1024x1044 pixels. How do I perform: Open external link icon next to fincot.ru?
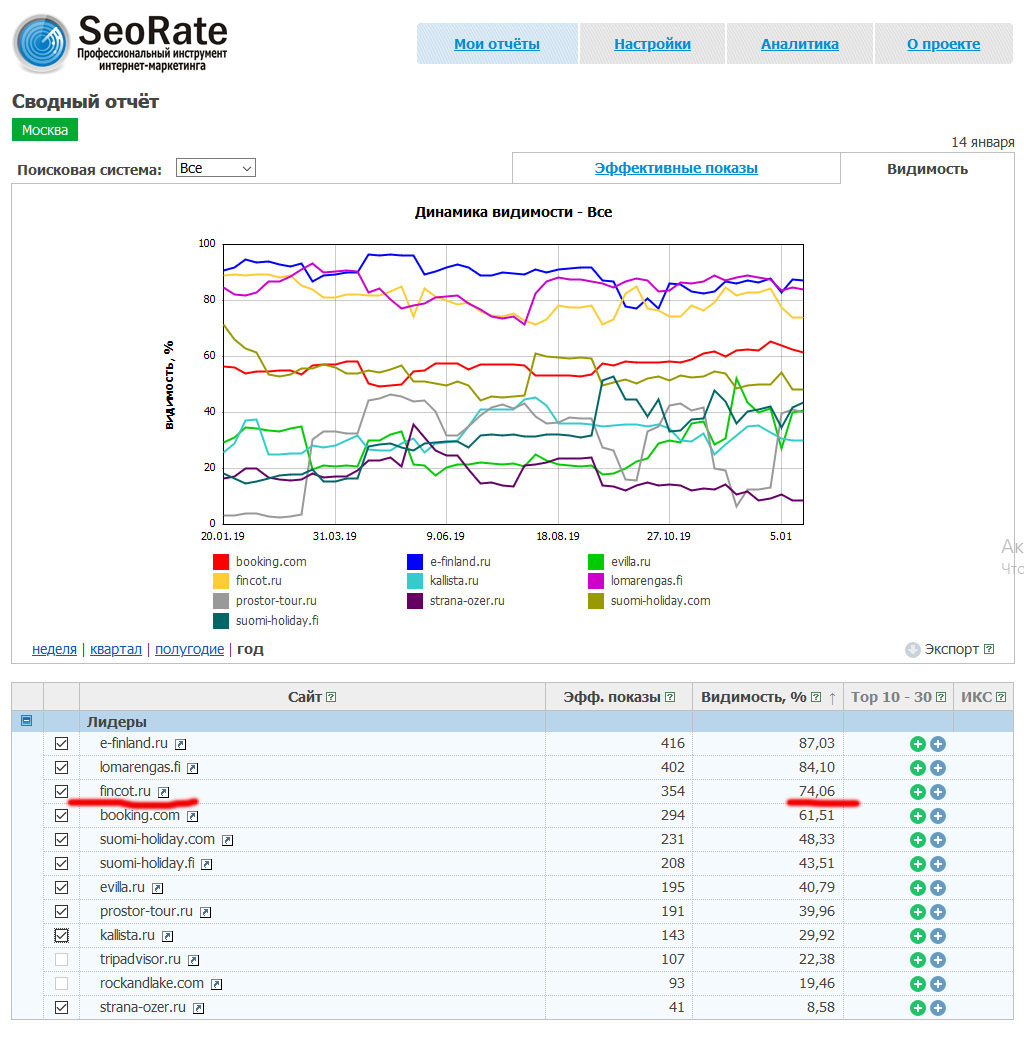tap(164, 792)
